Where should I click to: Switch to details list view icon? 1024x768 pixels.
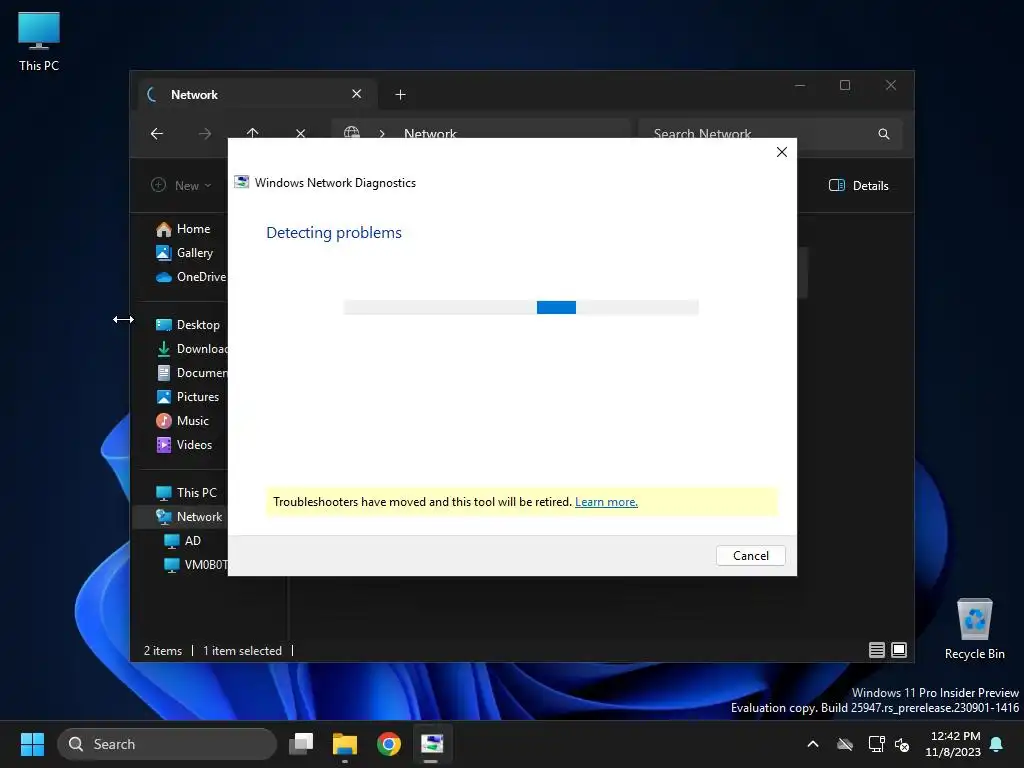pos(876,650)
